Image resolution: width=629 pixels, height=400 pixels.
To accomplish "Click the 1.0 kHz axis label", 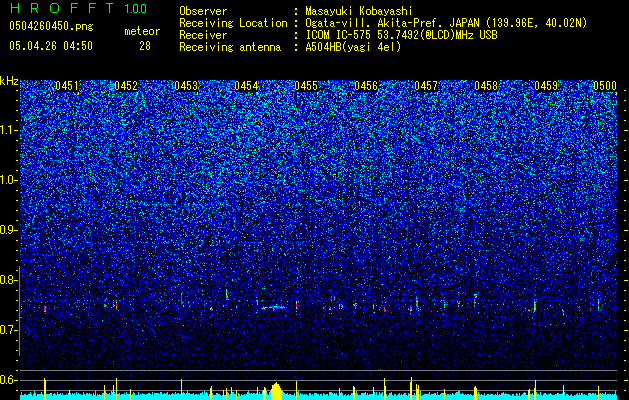I will 9,180.
